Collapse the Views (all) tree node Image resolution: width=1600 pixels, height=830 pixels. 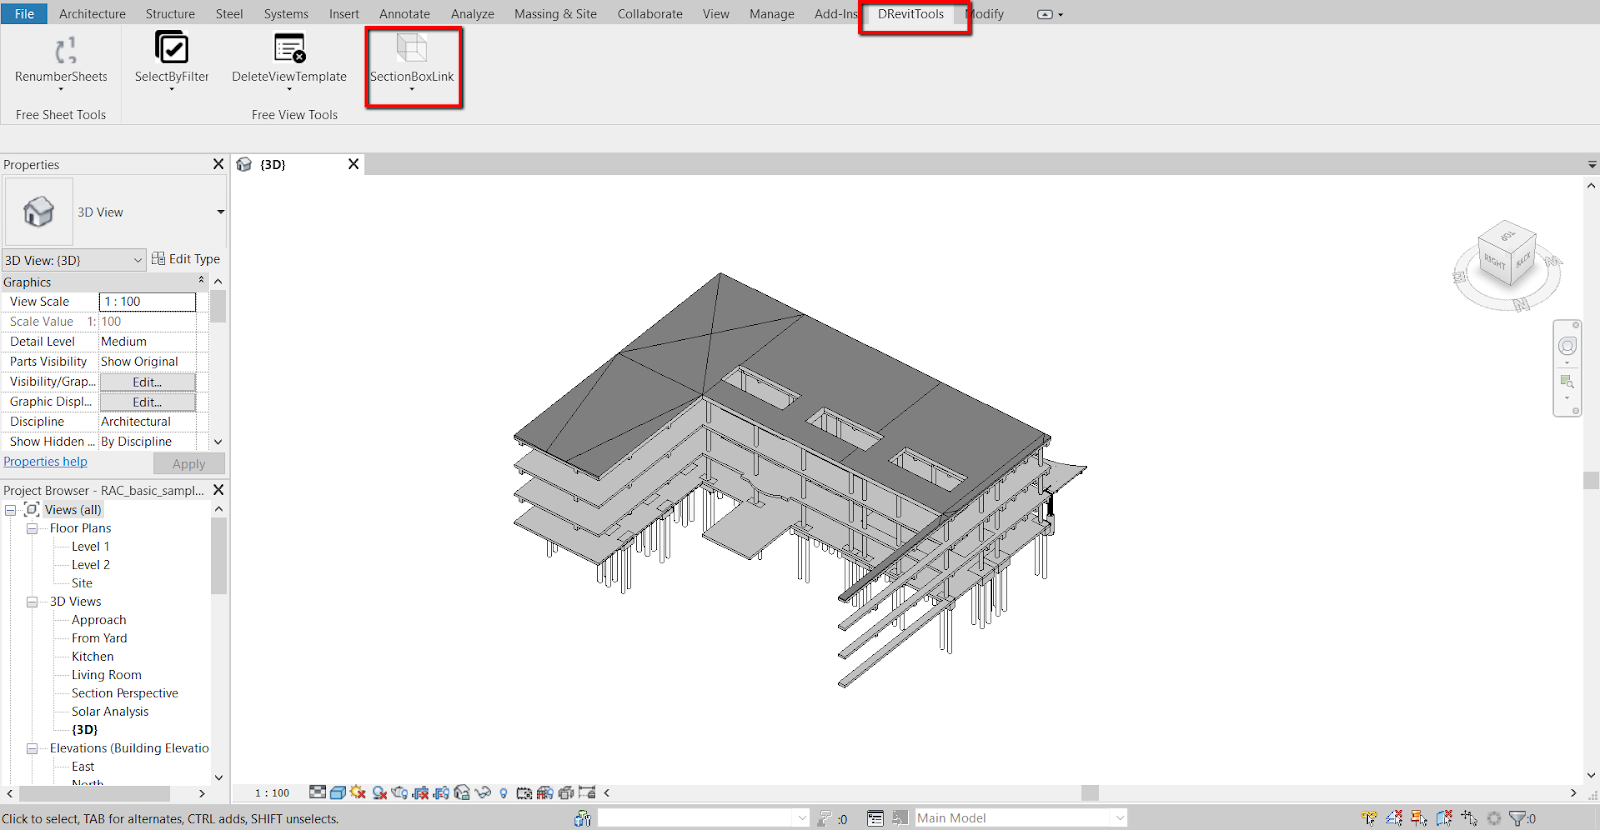pyautogui.click(x=10, y=510)
